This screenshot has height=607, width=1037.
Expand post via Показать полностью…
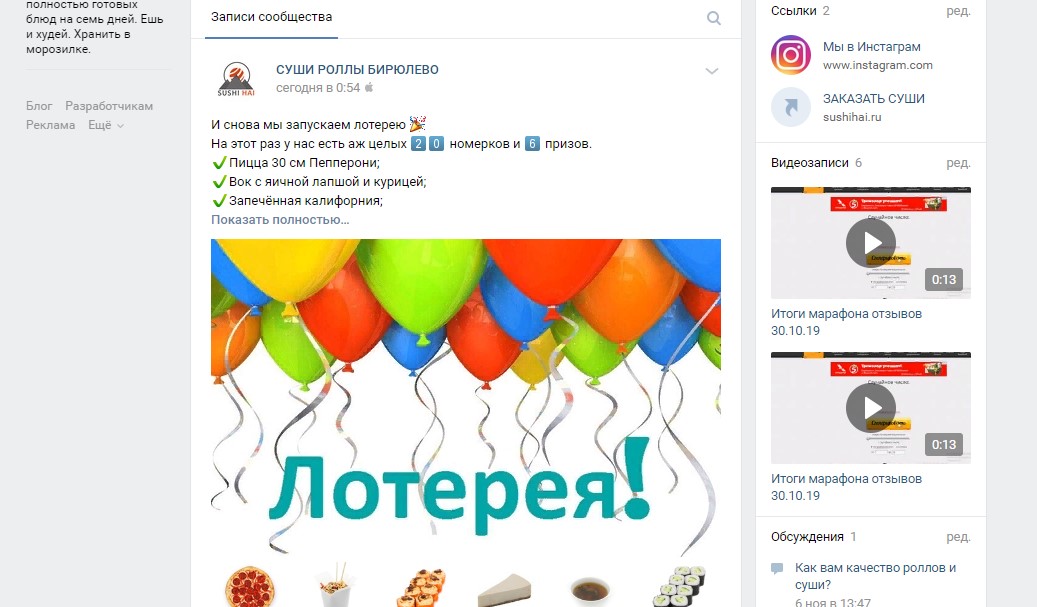(x=280, y=220)
